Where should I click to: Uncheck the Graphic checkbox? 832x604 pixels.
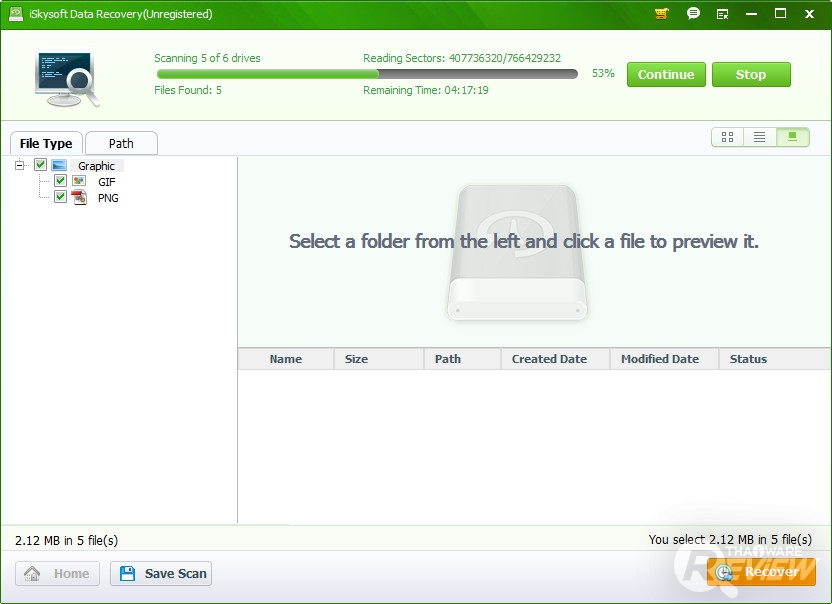pos(40,165)
